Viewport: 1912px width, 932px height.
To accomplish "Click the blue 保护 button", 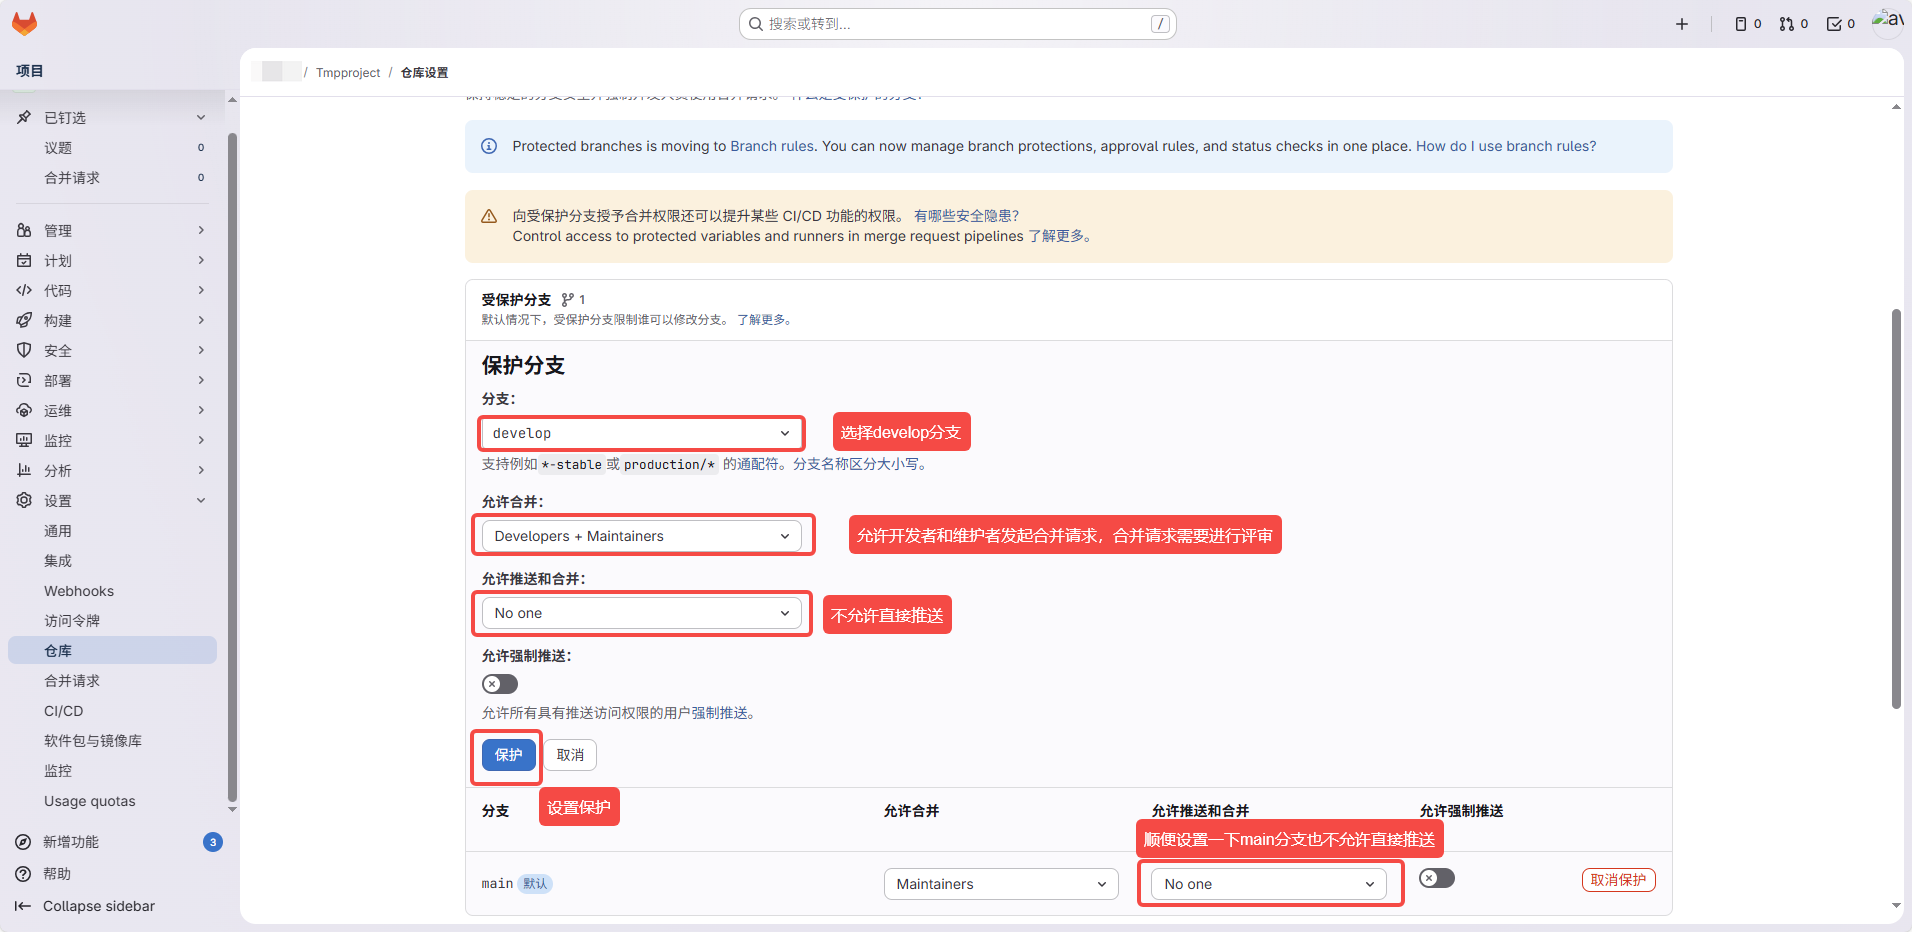I will (508, 755).
